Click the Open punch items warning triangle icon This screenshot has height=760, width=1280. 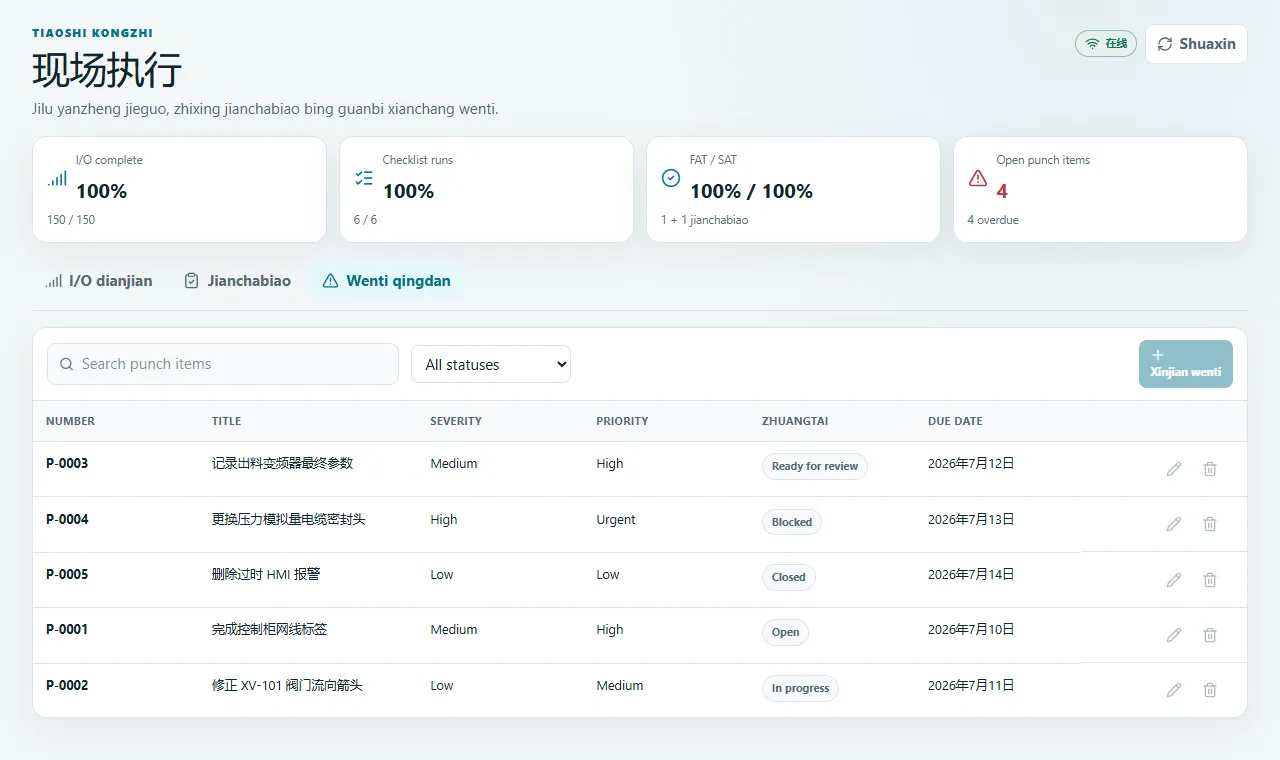pos(978,178)
